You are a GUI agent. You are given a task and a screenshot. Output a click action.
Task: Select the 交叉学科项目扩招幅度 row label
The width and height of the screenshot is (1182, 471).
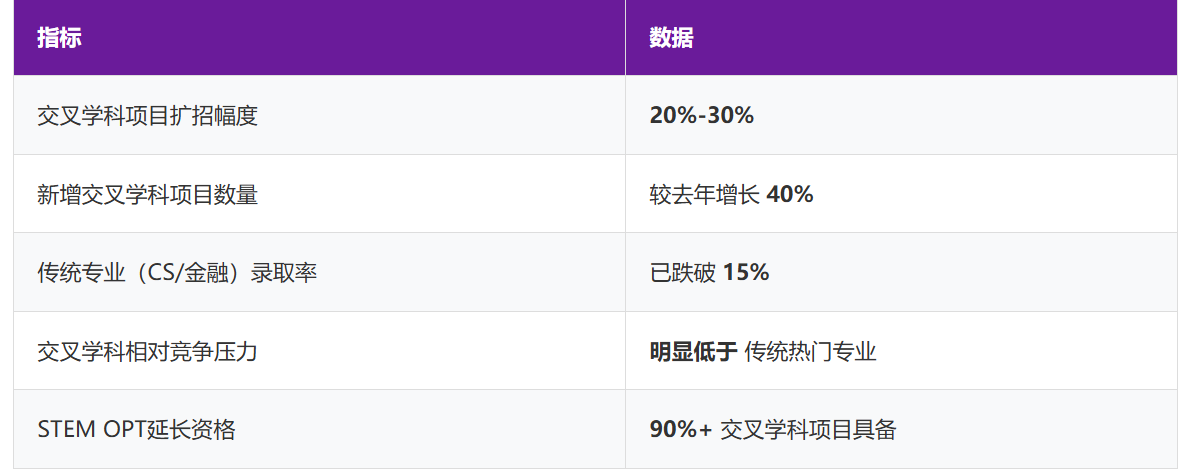tap(147, 116)
